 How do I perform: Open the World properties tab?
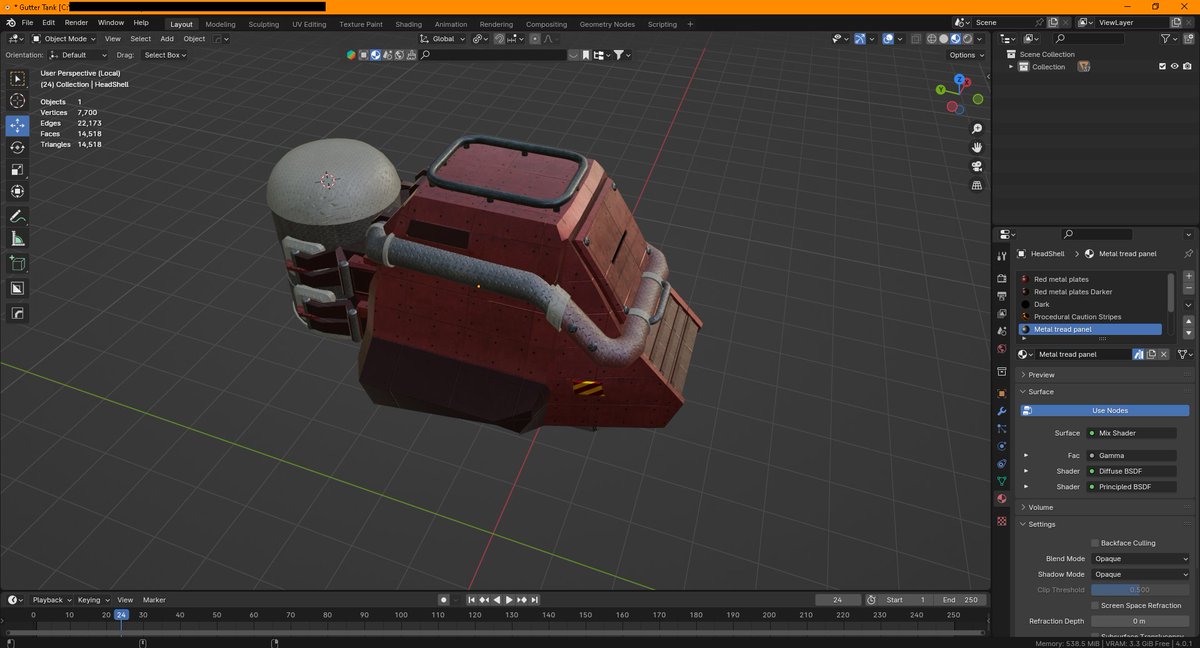[1002, 349]
